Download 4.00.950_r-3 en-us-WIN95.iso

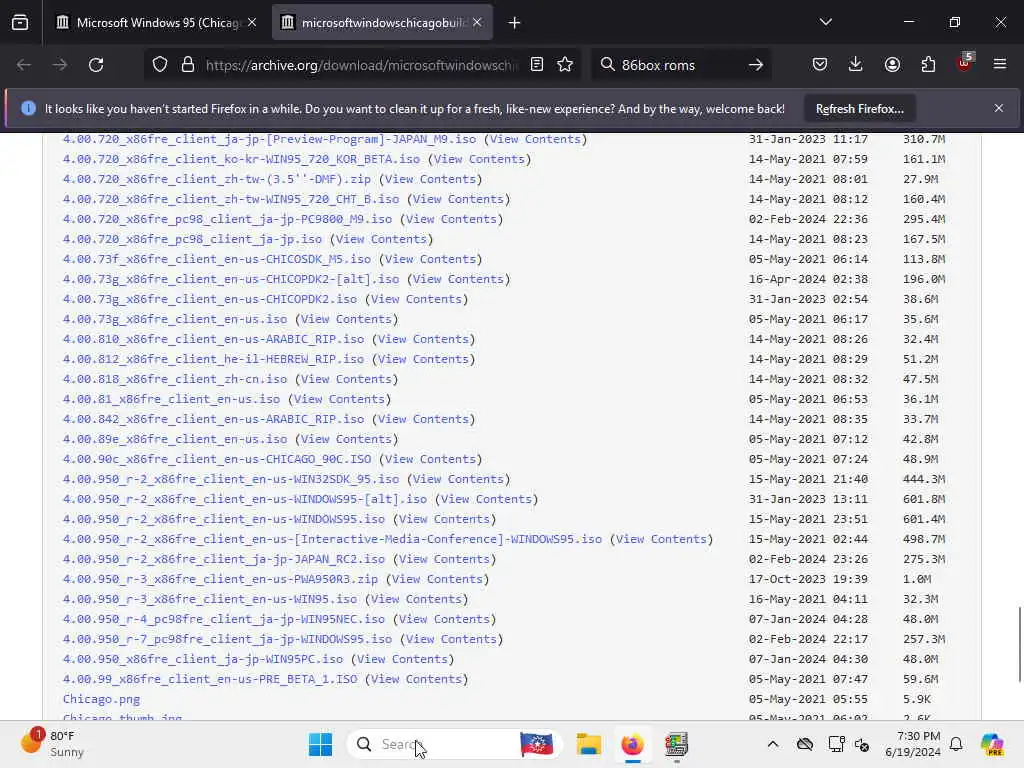[x=210, y=599]
